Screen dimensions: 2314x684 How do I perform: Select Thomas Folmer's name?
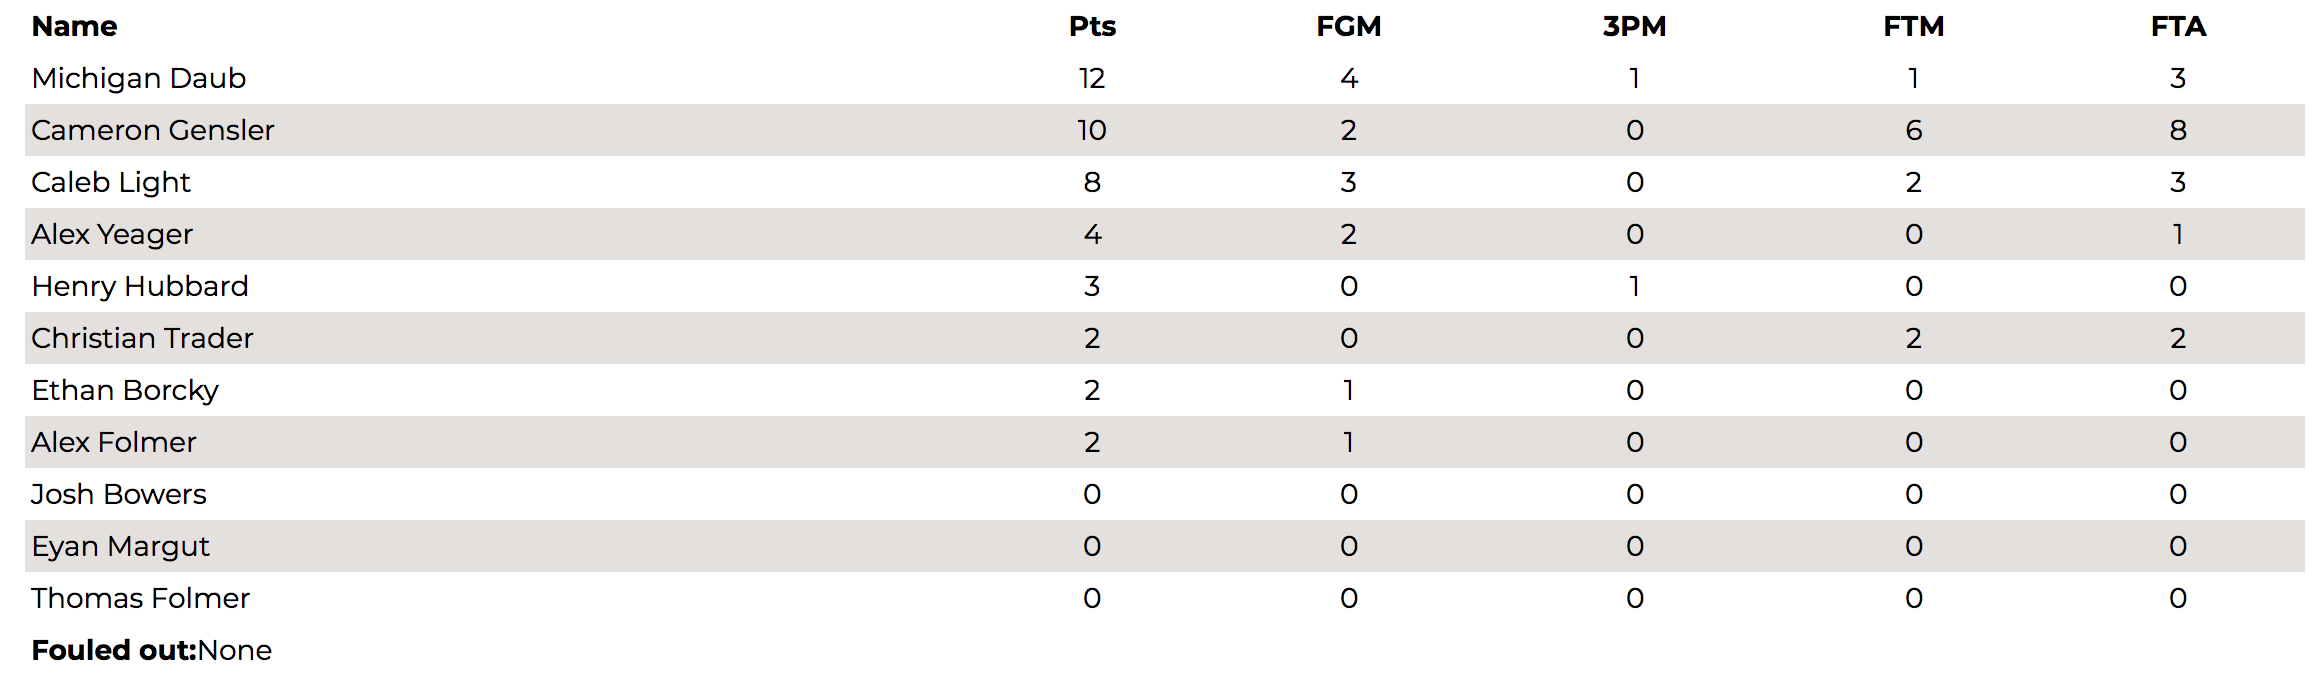coord(140,598)
